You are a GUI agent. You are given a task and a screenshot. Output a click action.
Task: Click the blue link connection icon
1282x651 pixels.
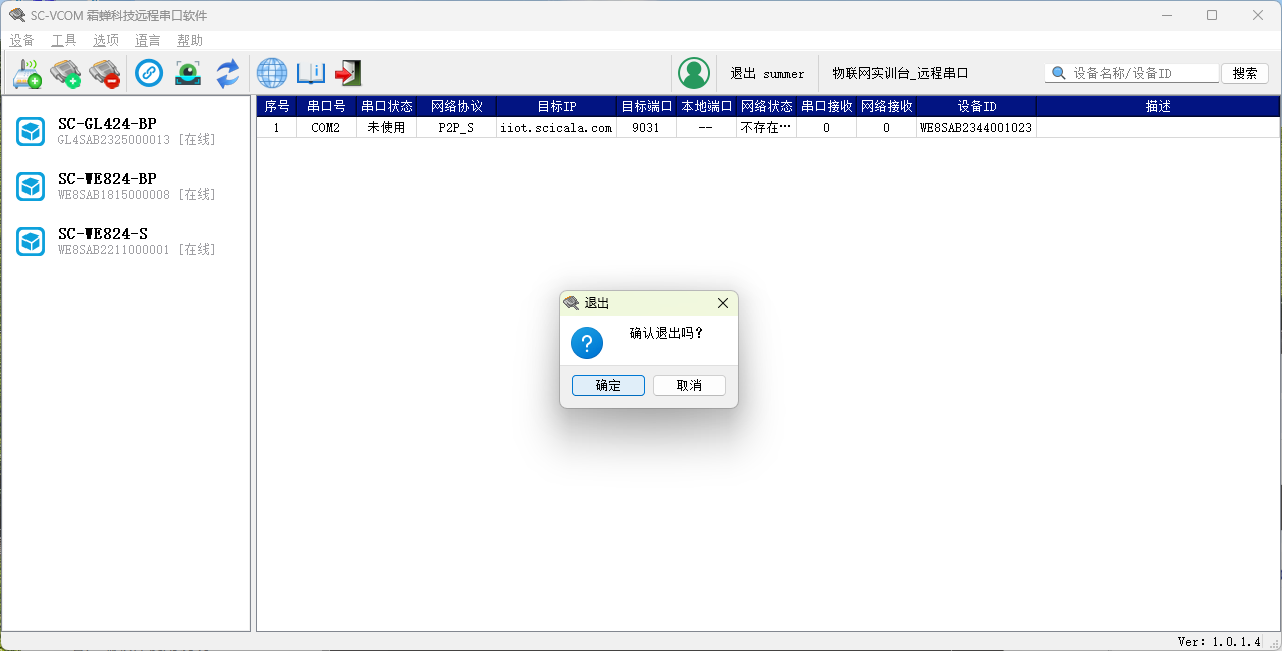click(149, 73)
